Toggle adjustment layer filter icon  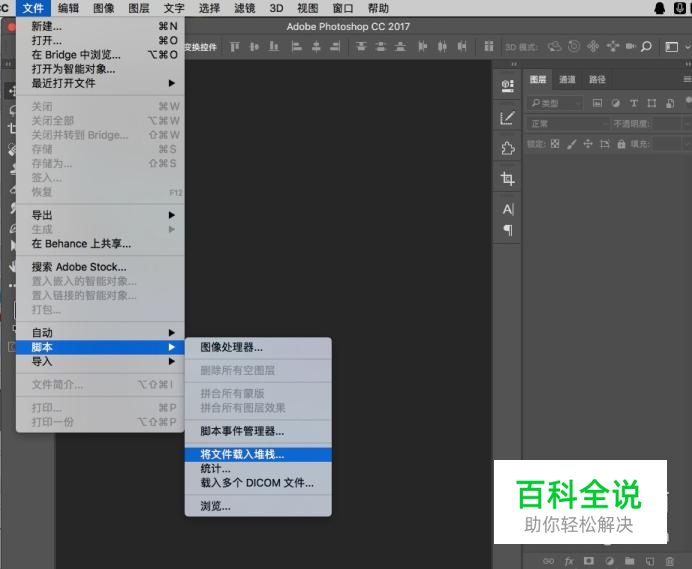[616, 103]
